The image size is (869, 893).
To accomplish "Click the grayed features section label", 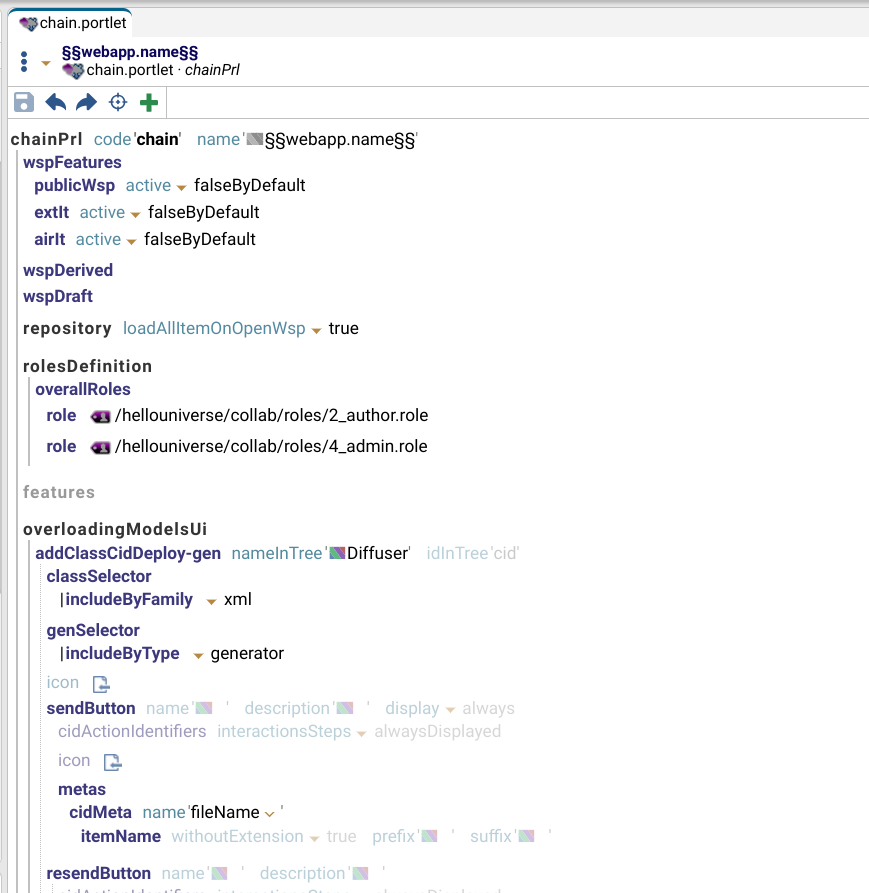I will click(59, 492).
